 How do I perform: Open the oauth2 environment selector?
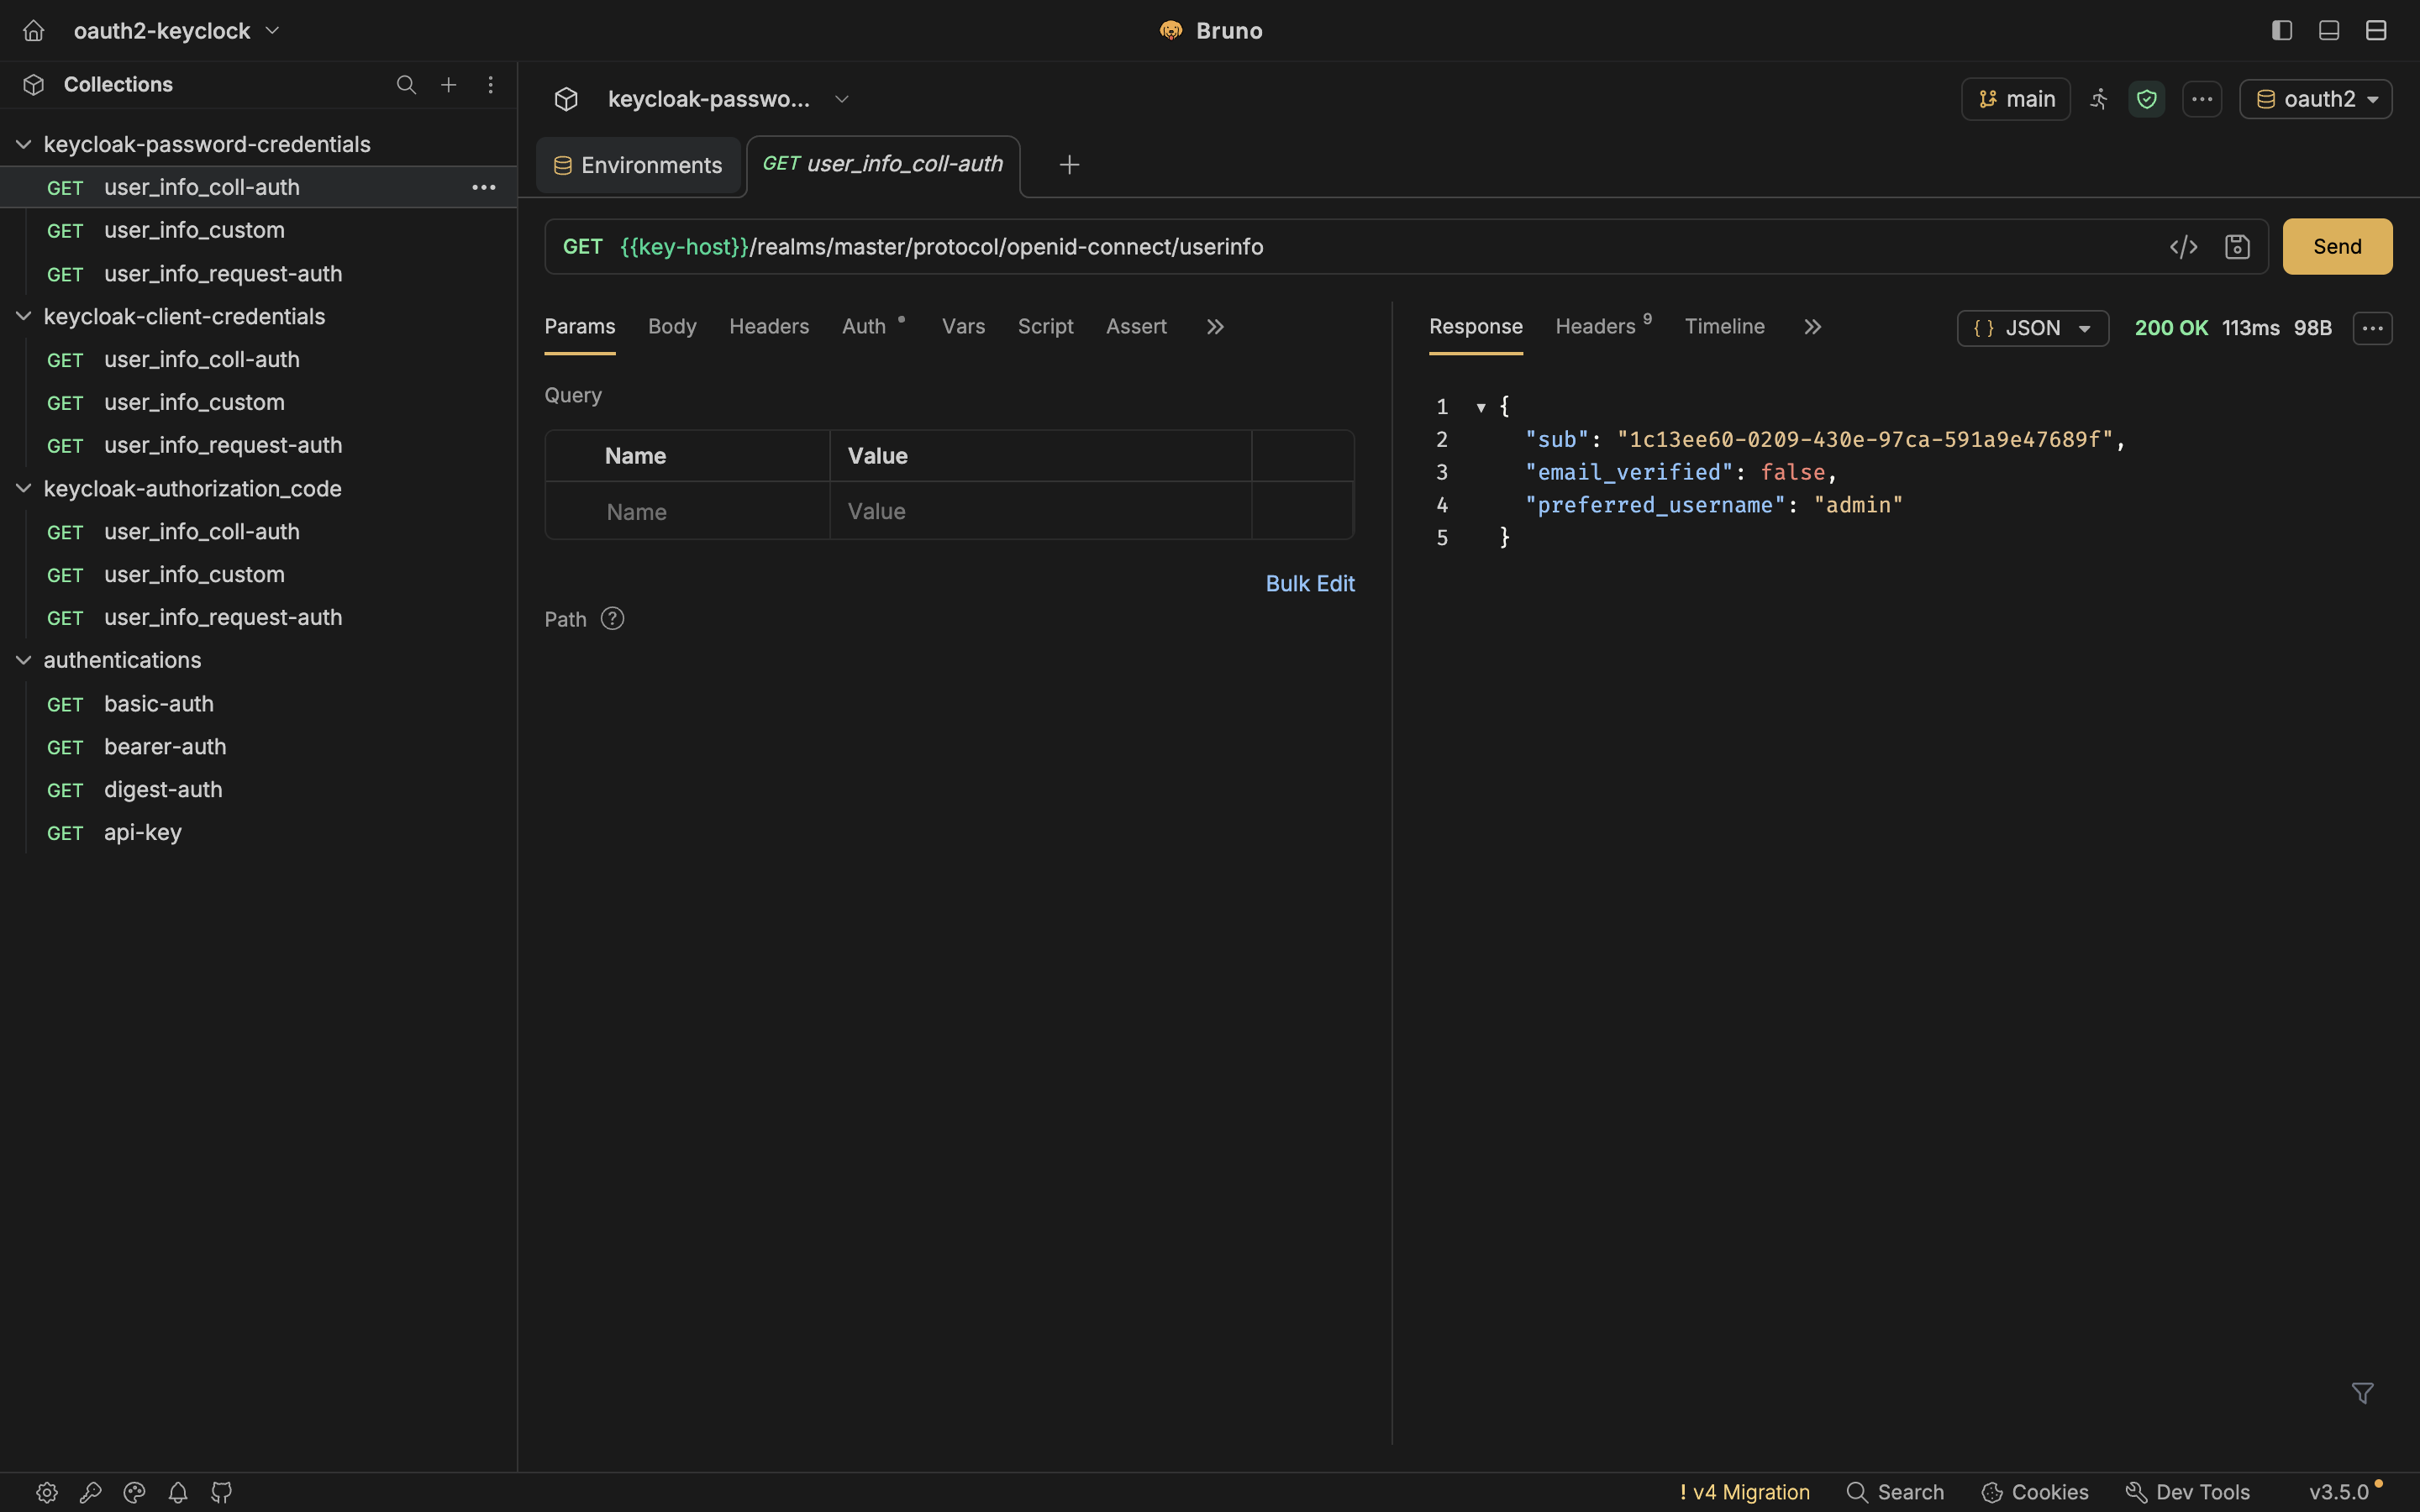click(x=2315, y=99)
